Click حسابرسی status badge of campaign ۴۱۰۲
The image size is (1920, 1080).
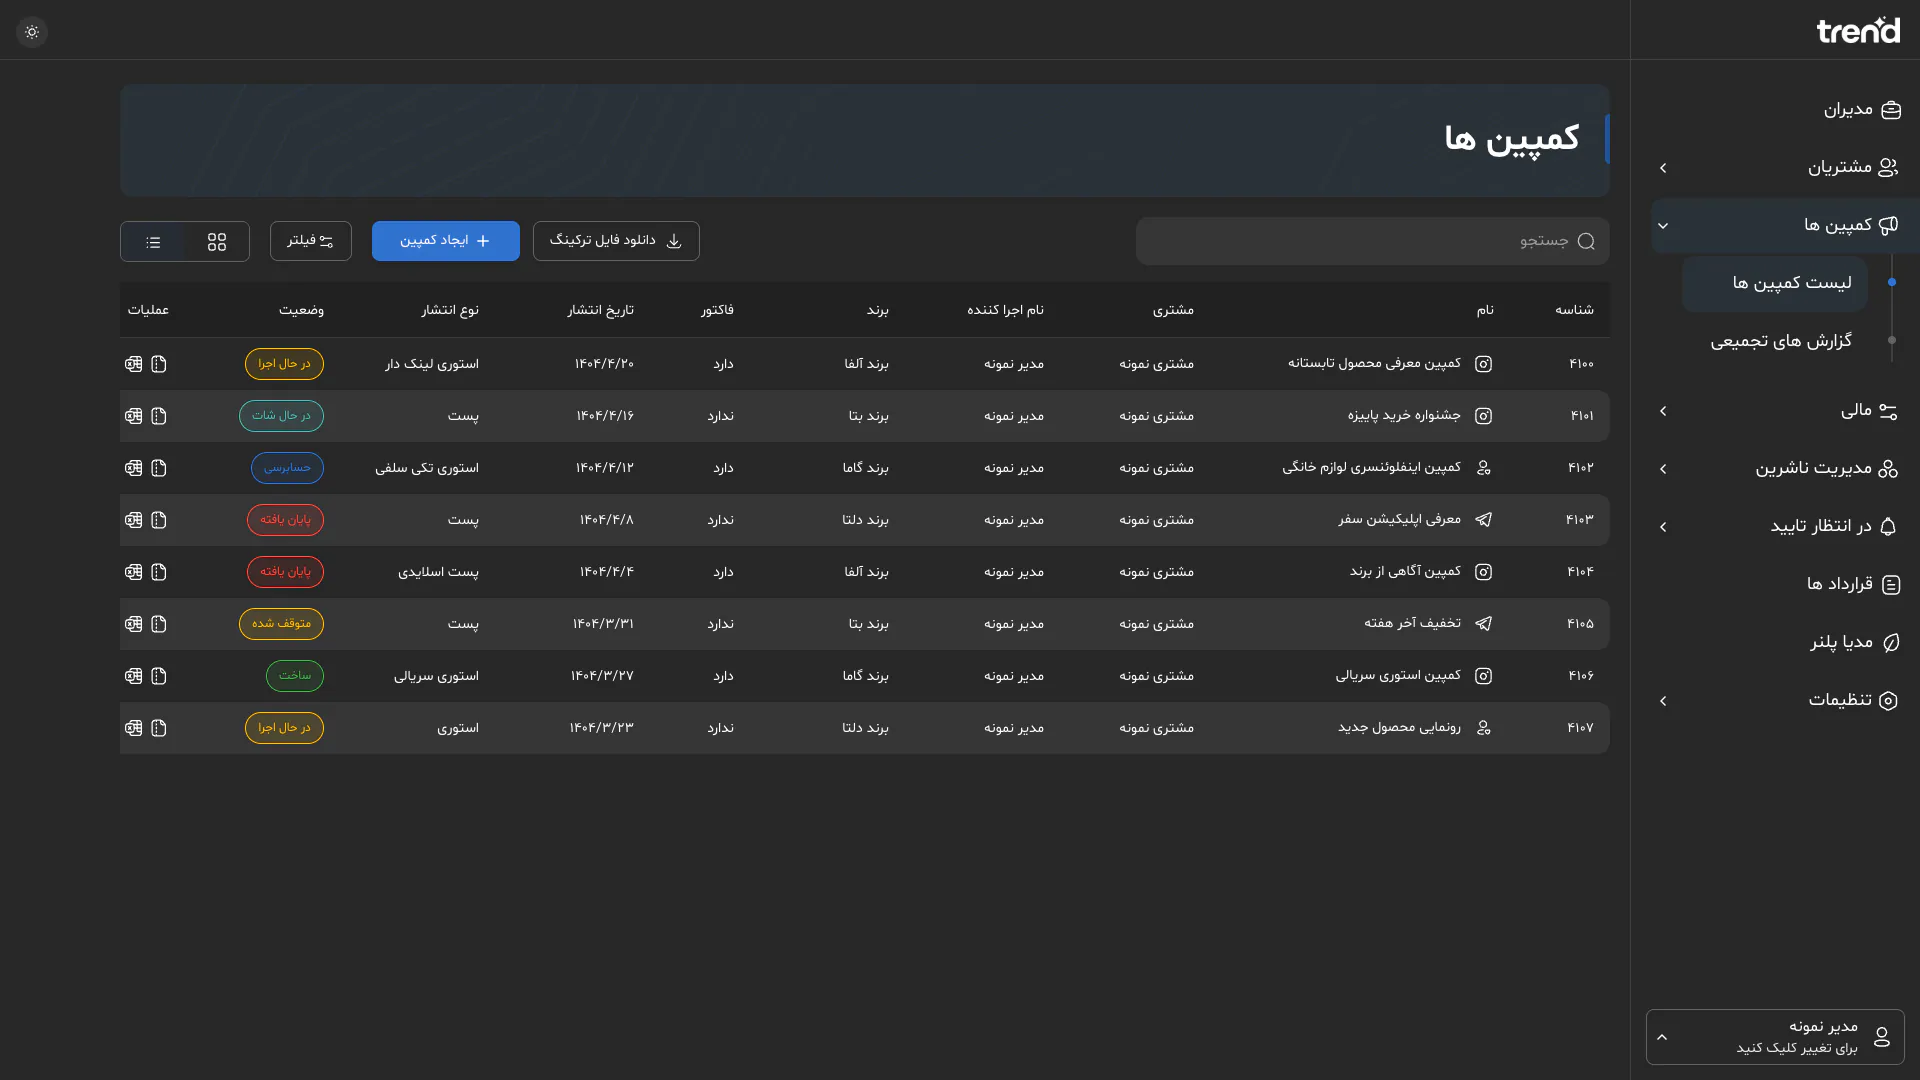tap(287, 468)
